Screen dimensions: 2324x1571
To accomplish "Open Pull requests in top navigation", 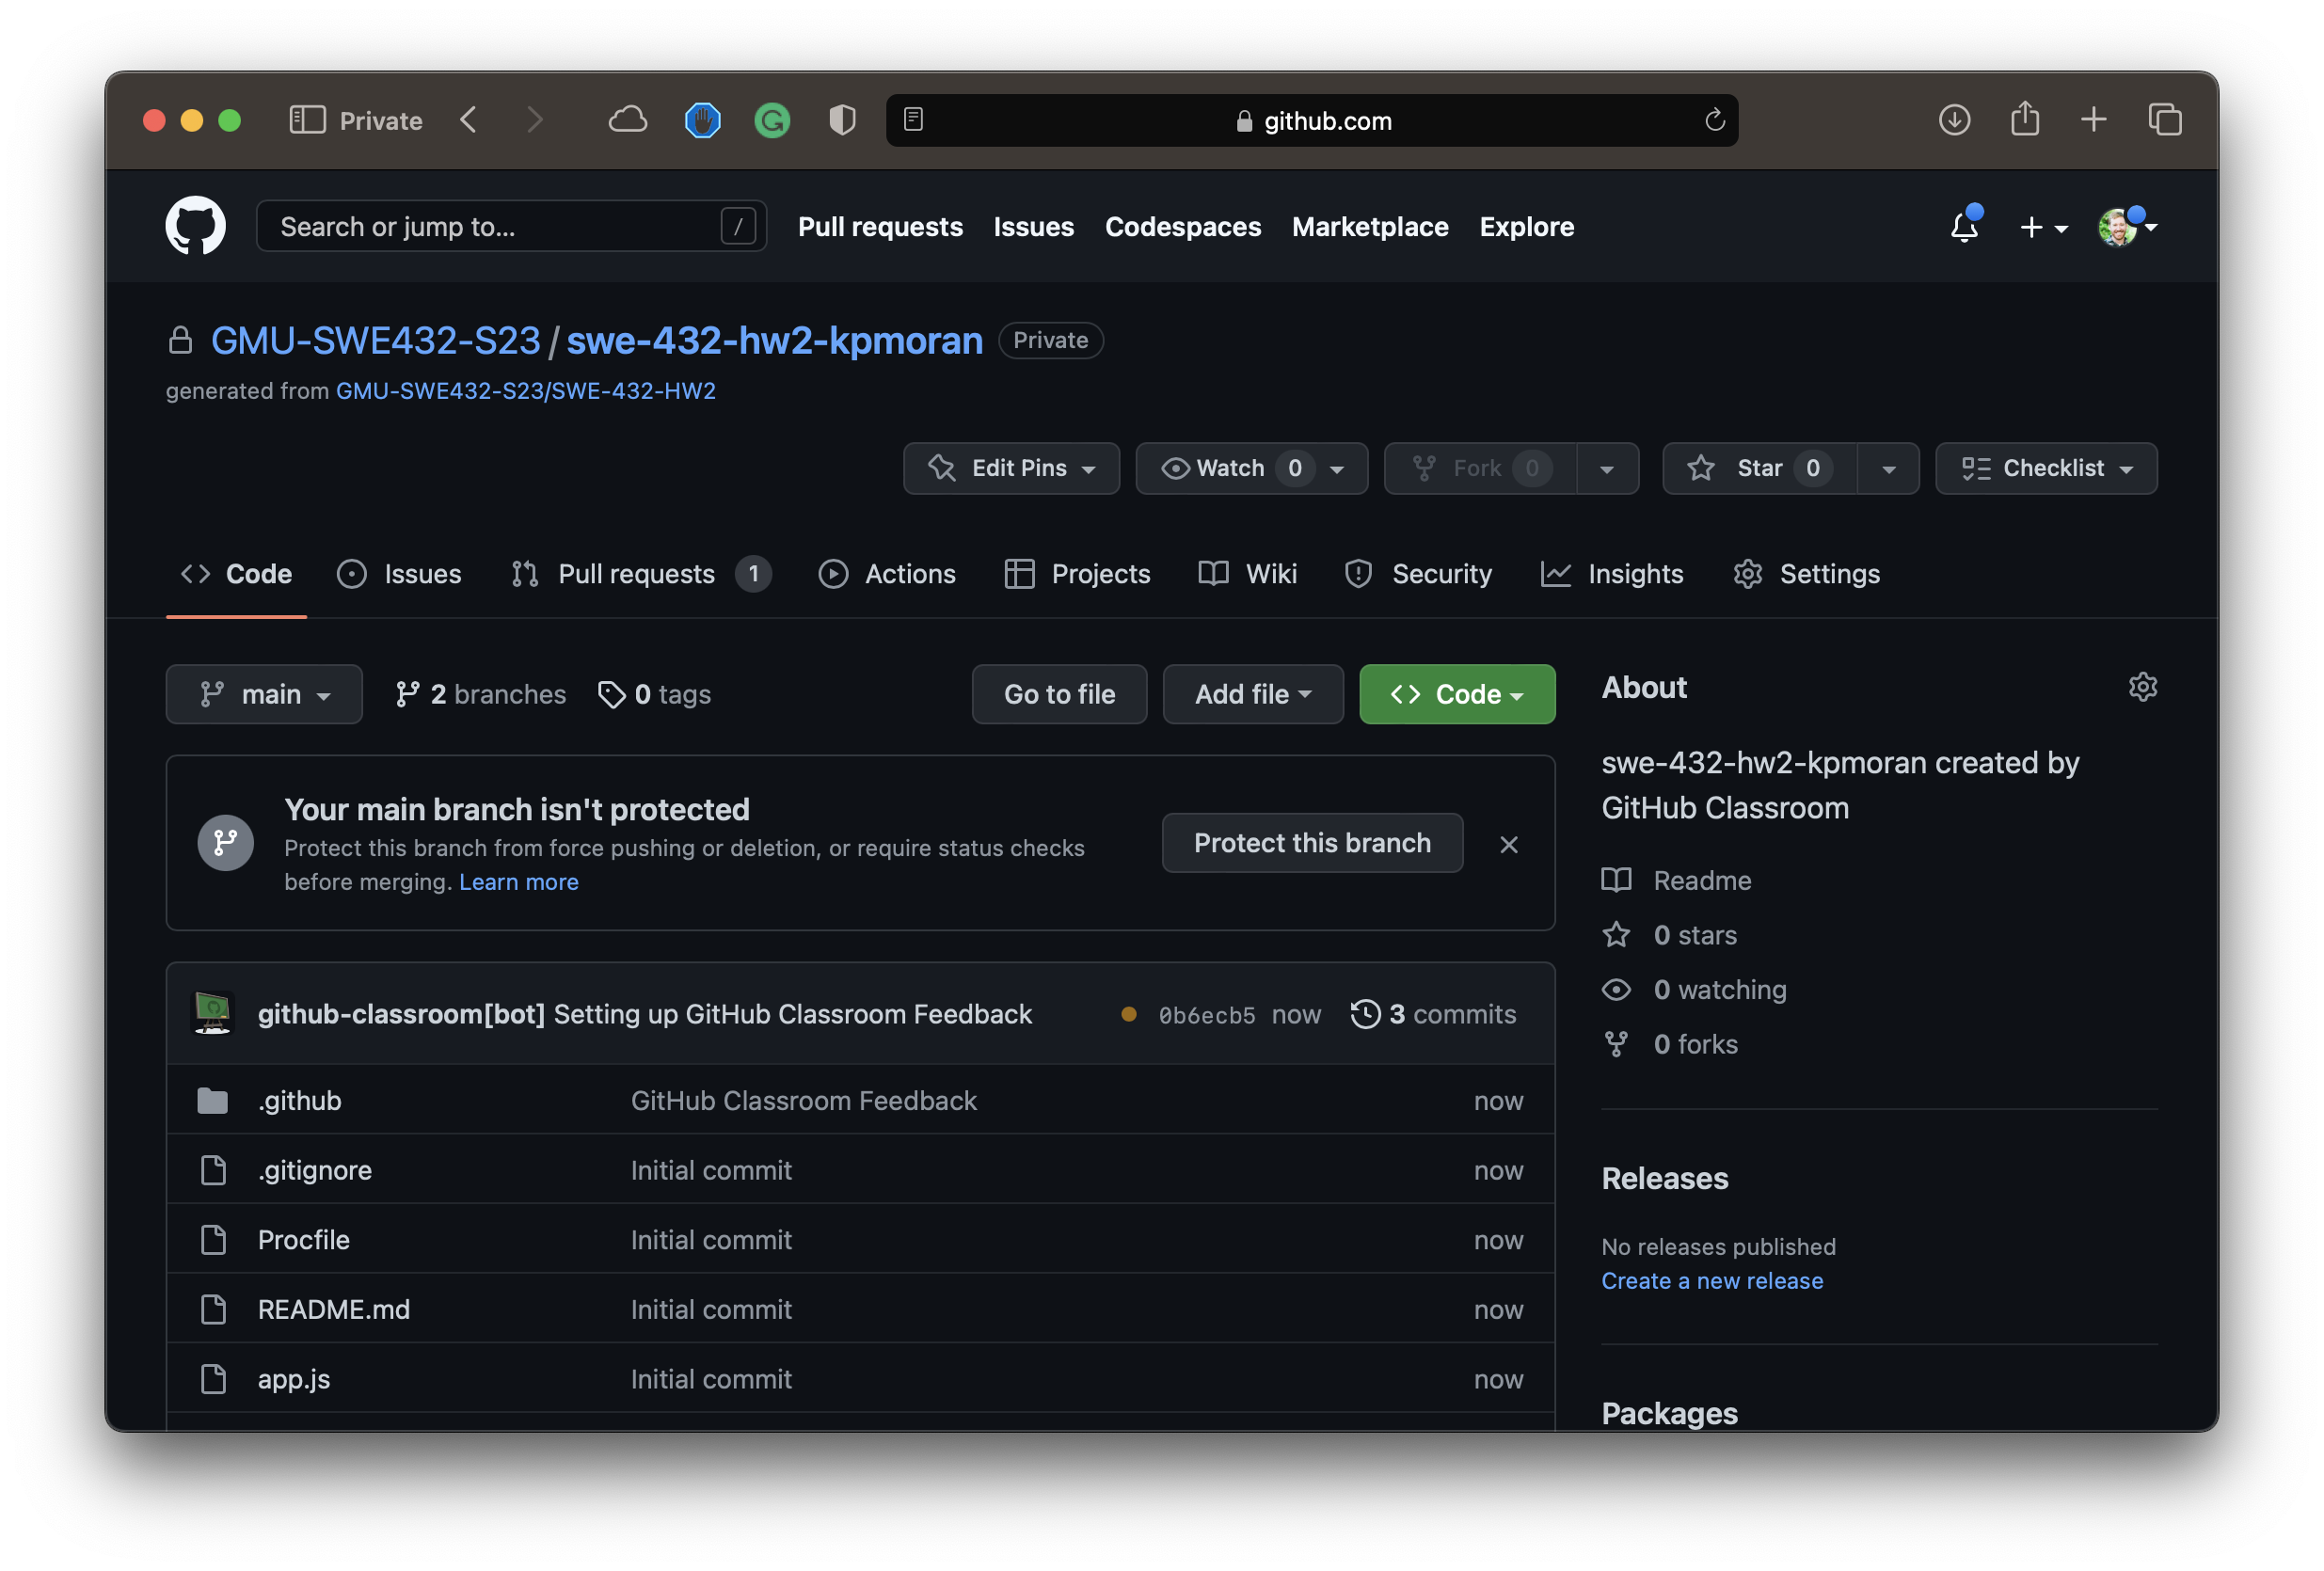I will (x=880, y=226).
